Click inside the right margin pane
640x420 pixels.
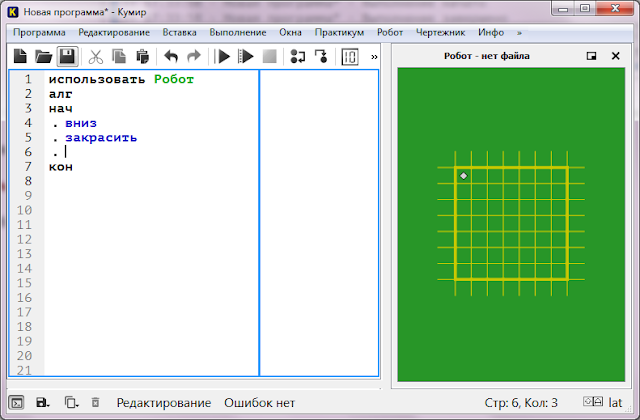(319, 222)
